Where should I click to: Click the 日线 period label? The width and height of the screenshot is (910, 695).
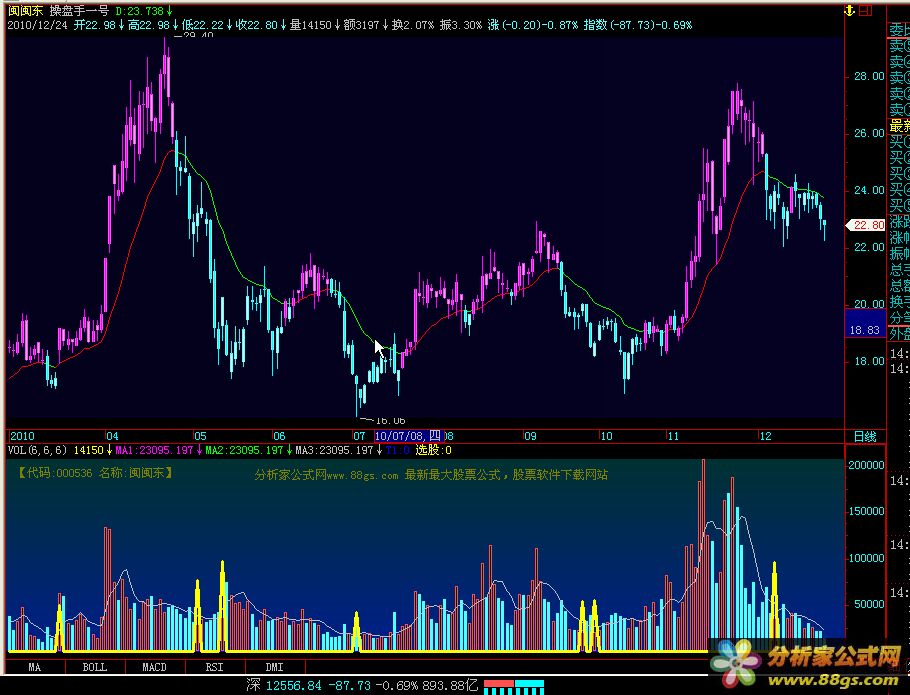[x=865, y=436]
